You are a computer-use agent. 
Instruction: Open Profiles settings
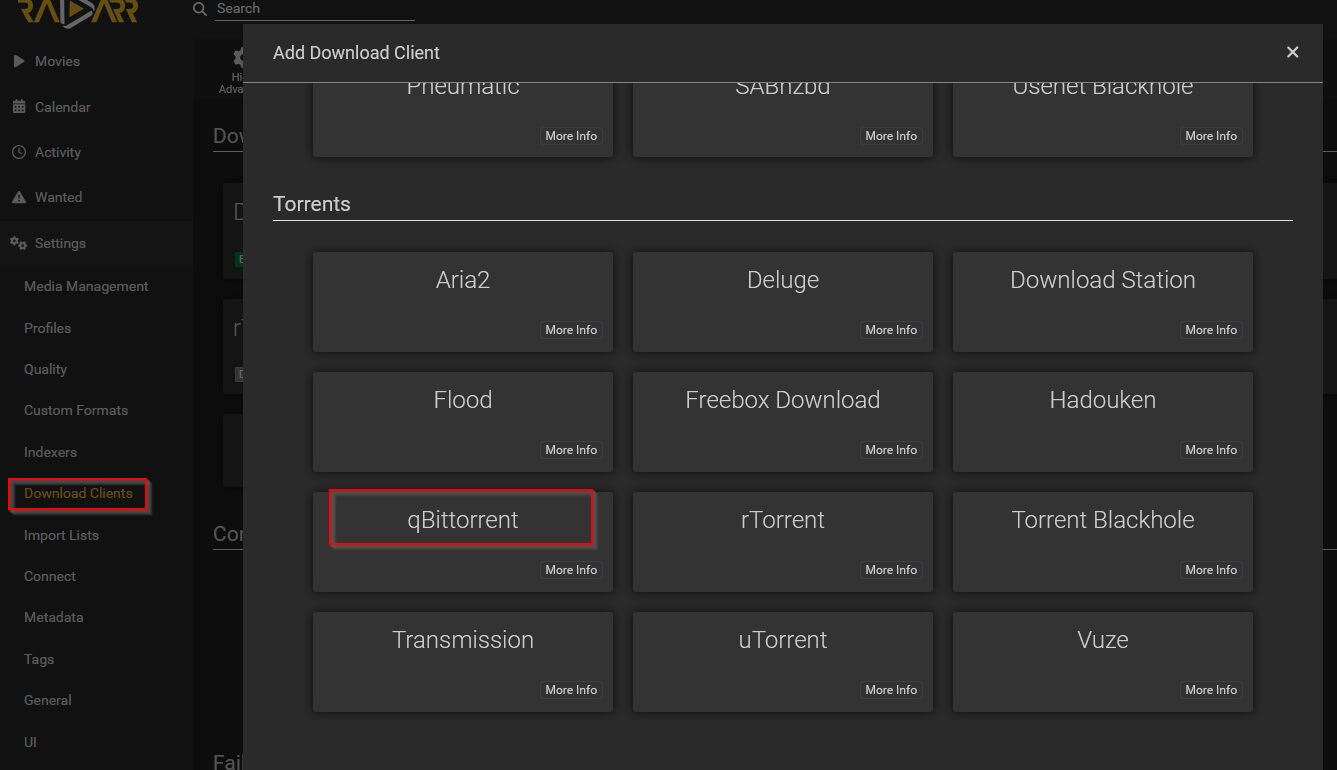tap(47, 328)
